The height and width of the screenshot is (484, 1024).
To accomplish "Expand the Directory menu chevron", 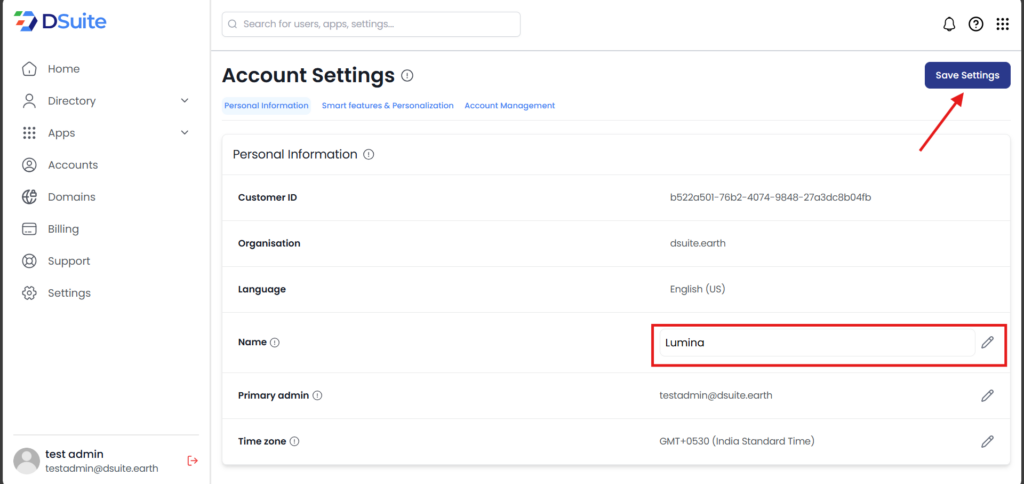I will pos(184,101).
